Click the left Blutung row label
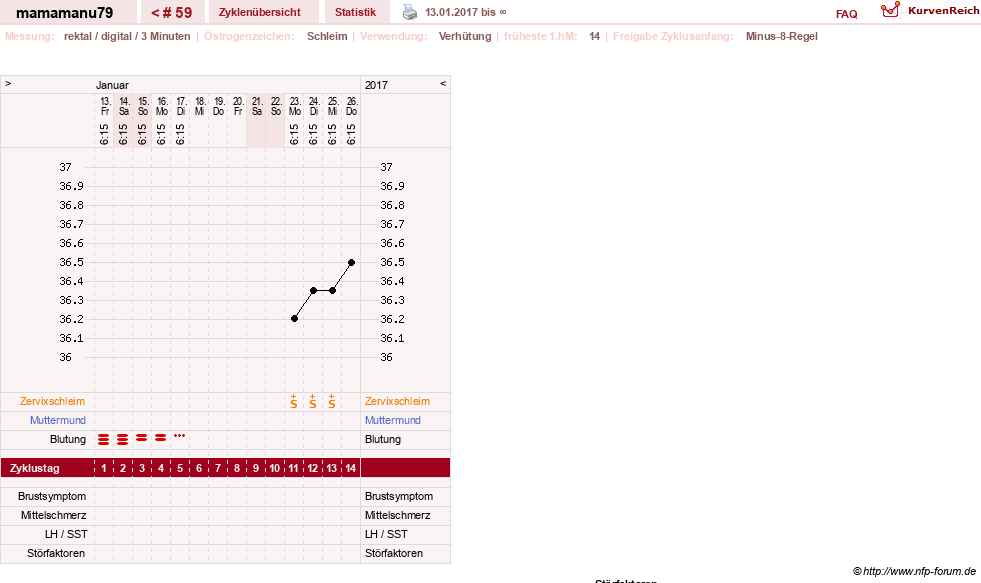 pos(68,439)
